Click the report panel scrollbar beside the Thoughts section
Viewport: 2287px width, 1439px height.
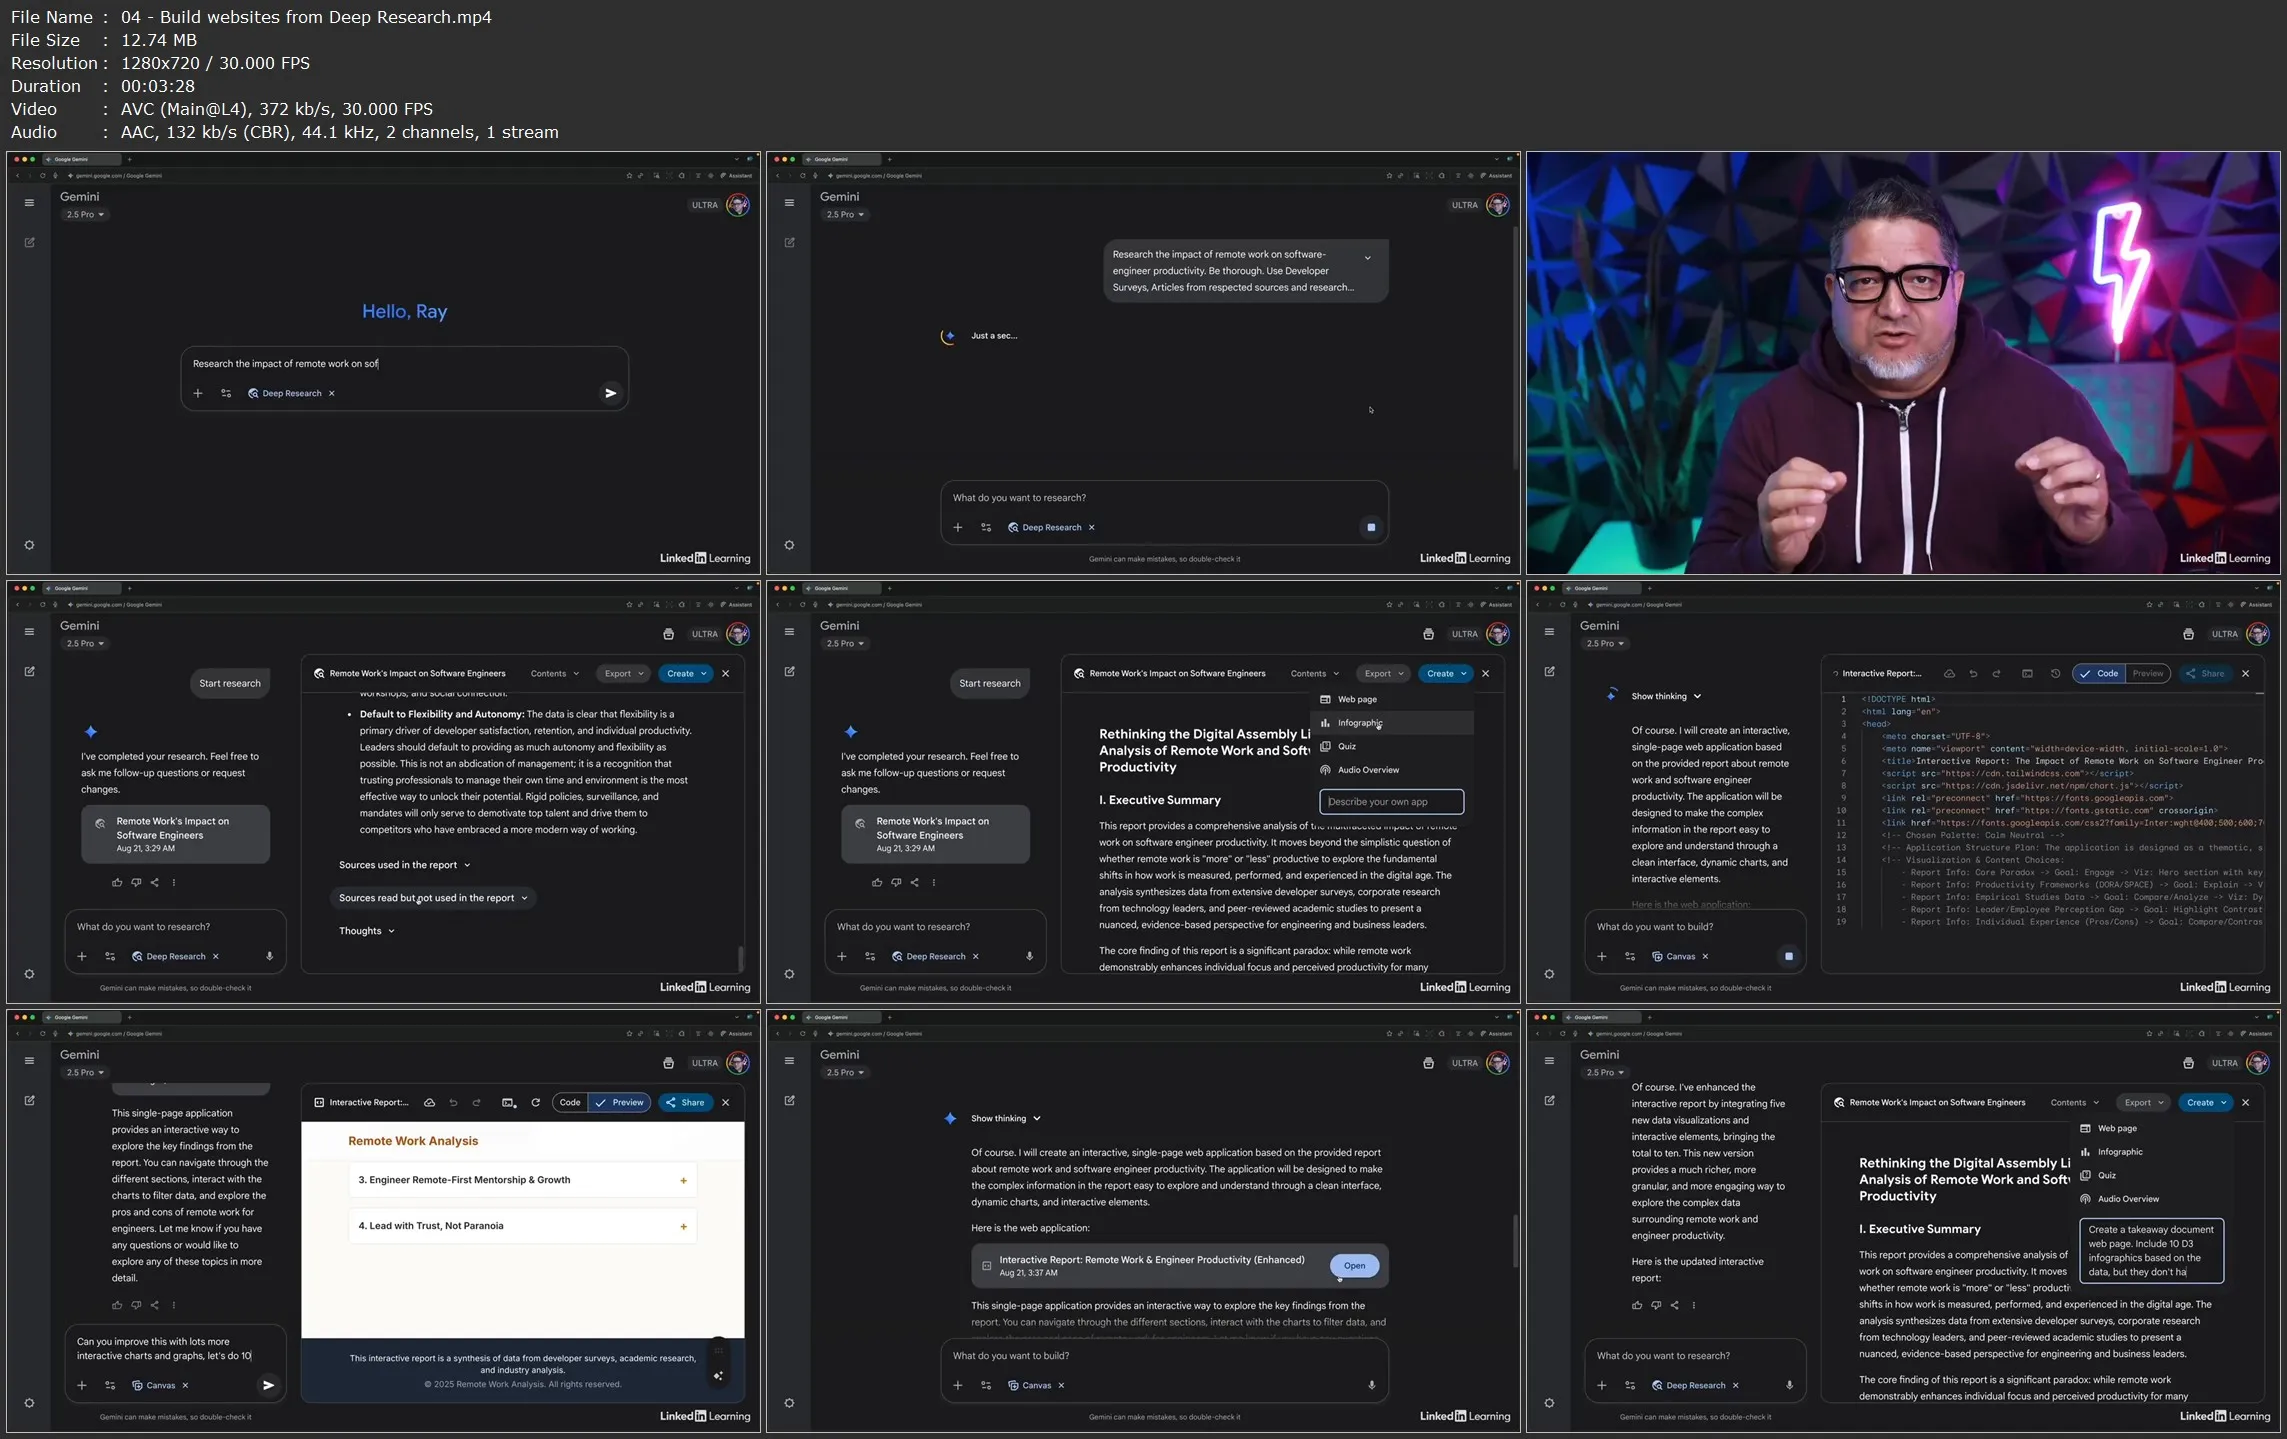740,957
